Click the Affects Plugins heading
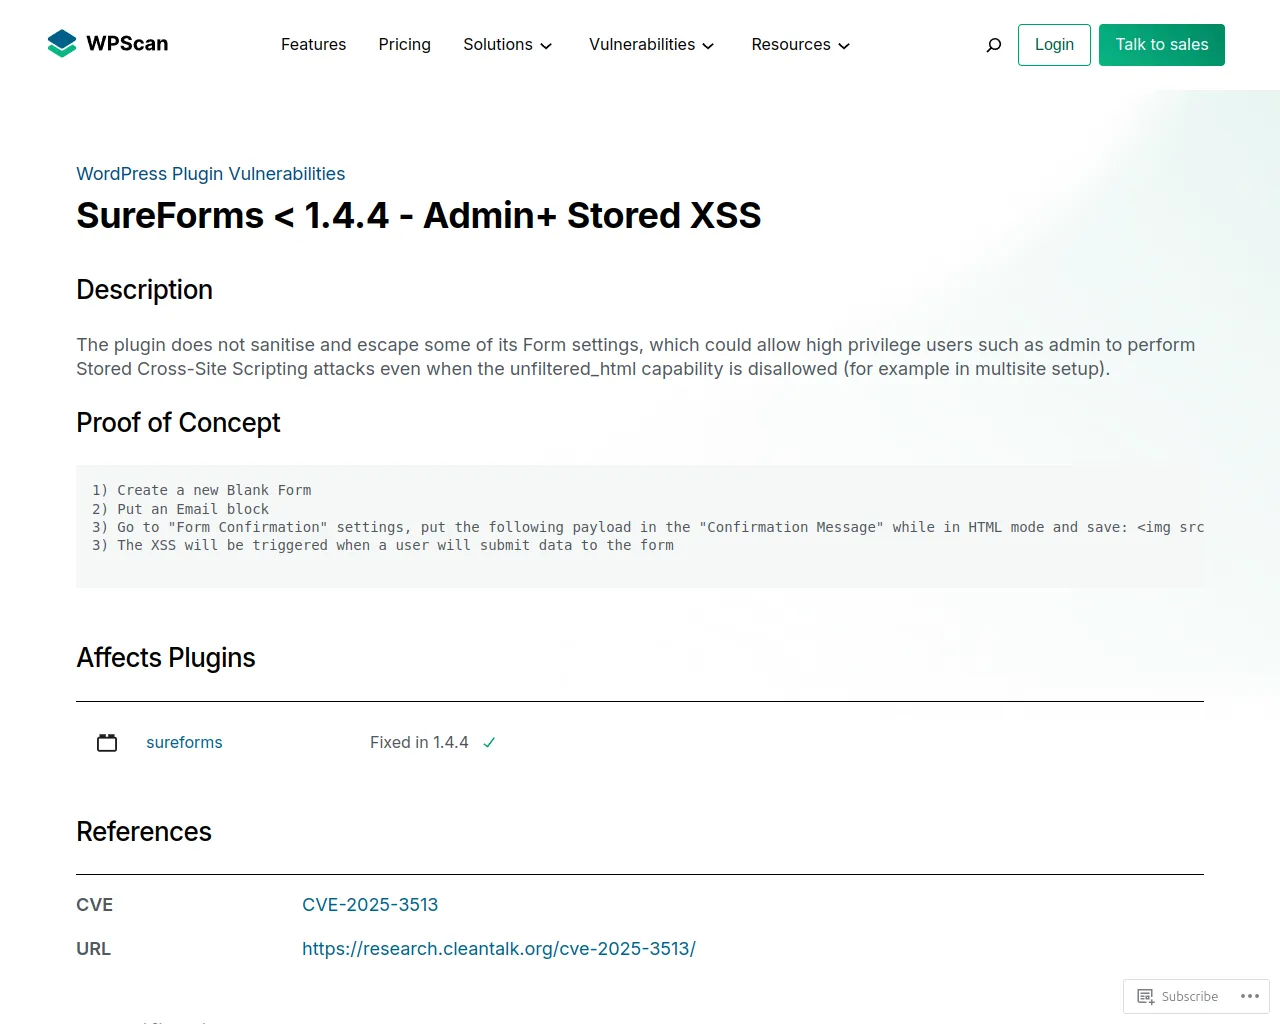The height and width of the screenshot is (1024, 1280). pyautogui.click(x=166, y=658)
